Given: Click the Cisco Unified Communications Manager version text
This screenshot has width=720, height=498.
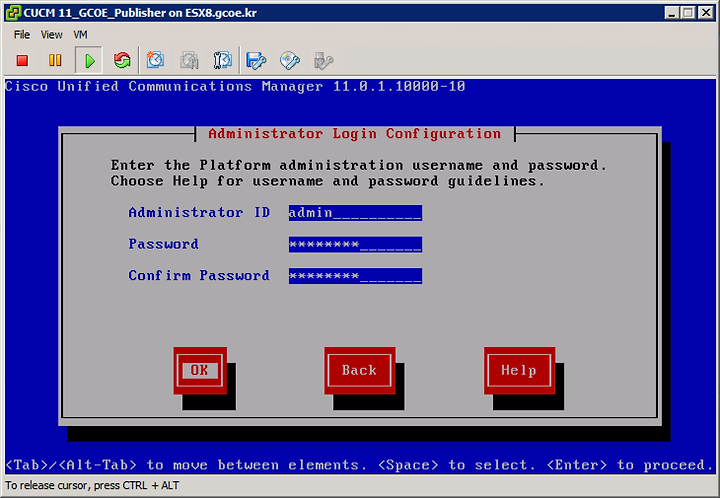Looking at the screenshot, I should point(235,86).
